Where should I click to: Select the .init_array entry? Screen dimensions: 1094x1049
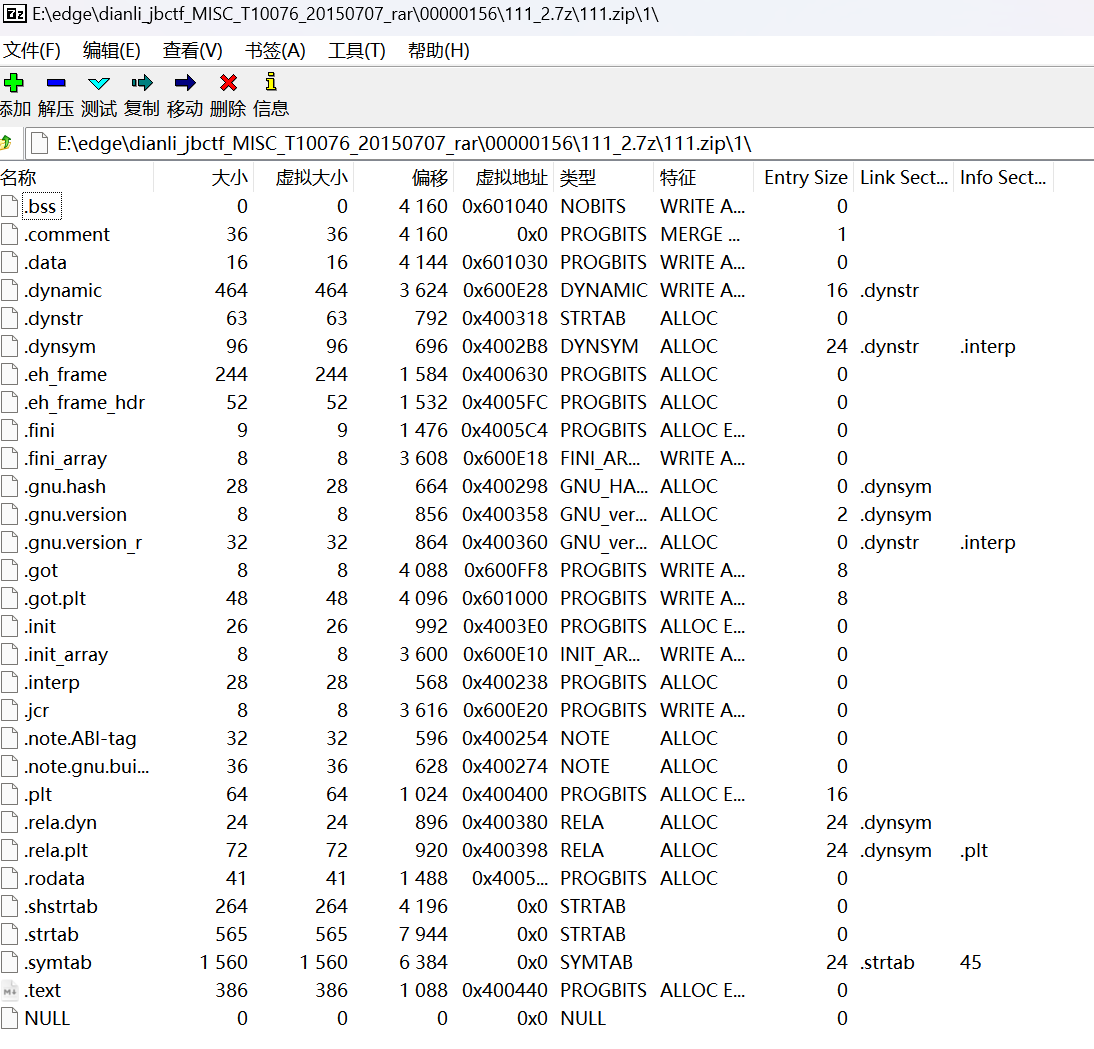pyautogui.click(x=66, y=654)
